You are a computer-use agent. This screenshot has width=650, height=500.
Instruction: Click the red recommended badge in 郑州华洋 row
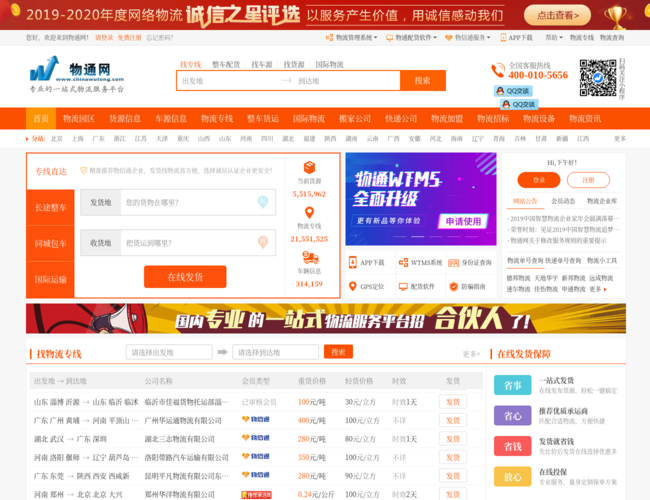click(x=256, y=495)
